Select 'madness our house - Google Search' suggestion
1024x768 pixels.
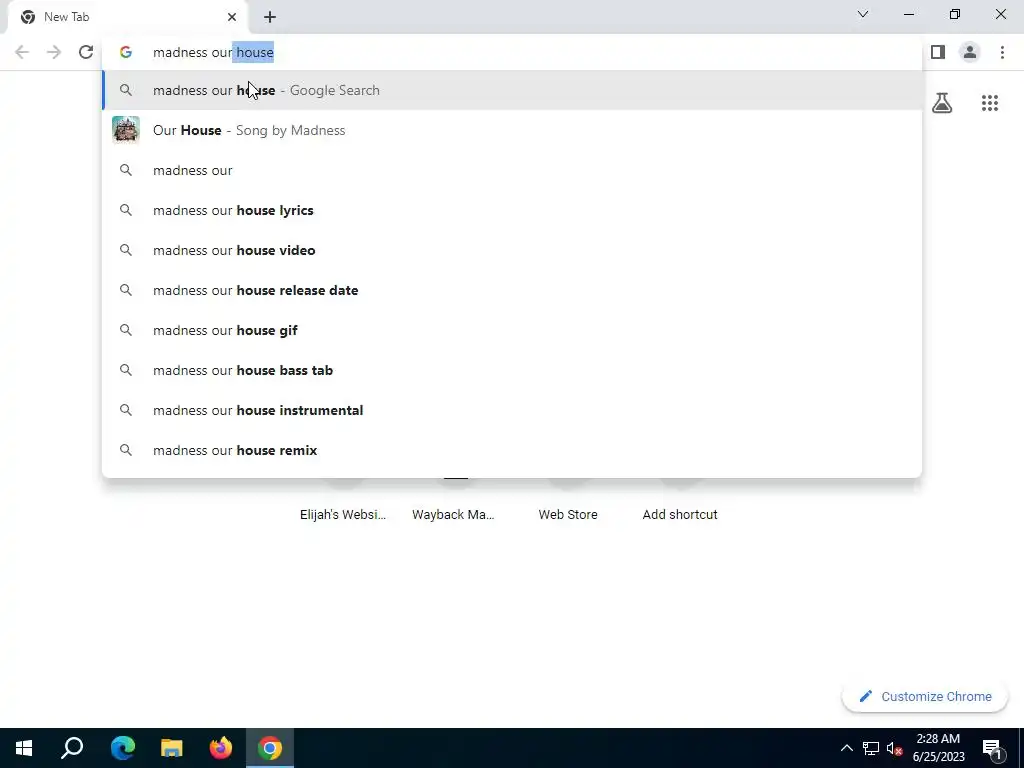point(512,90)
